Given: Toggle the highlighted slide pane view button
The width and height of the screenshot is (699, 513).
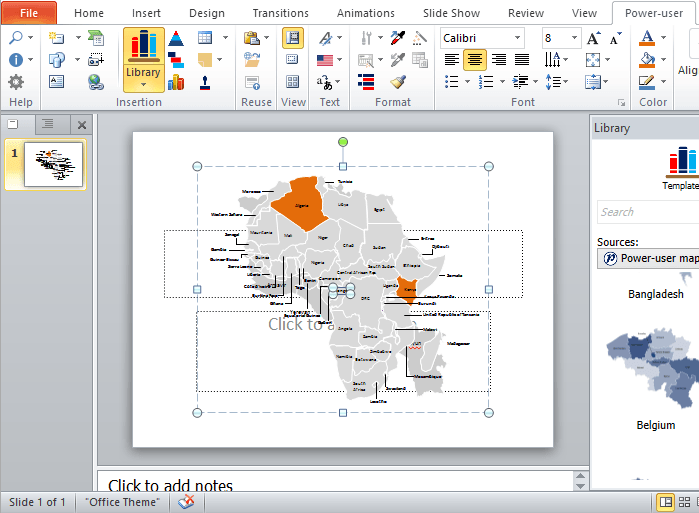Looking at the screenshot, I should point(293,38).
